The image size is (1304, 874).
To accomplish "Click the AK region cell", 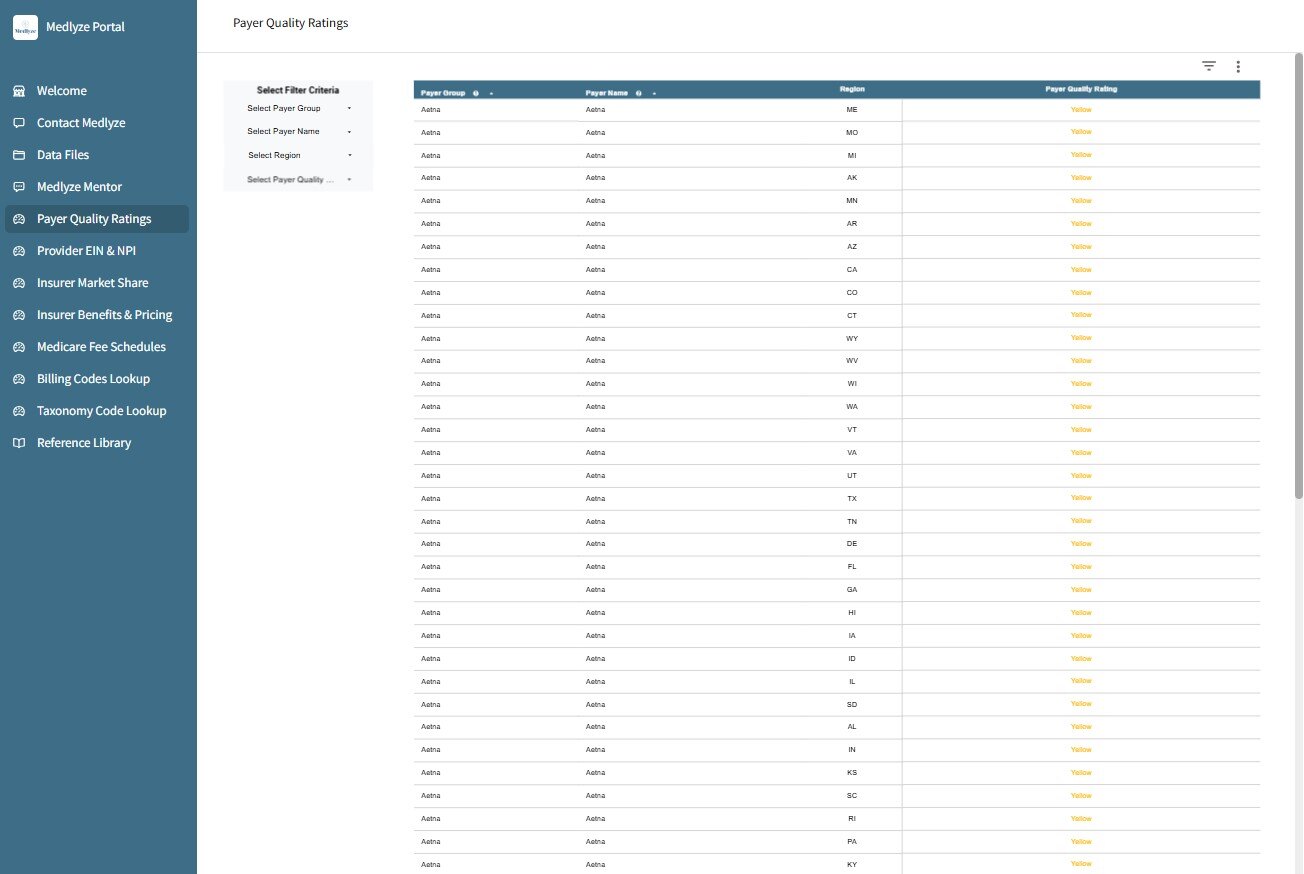I will point(852,178).
